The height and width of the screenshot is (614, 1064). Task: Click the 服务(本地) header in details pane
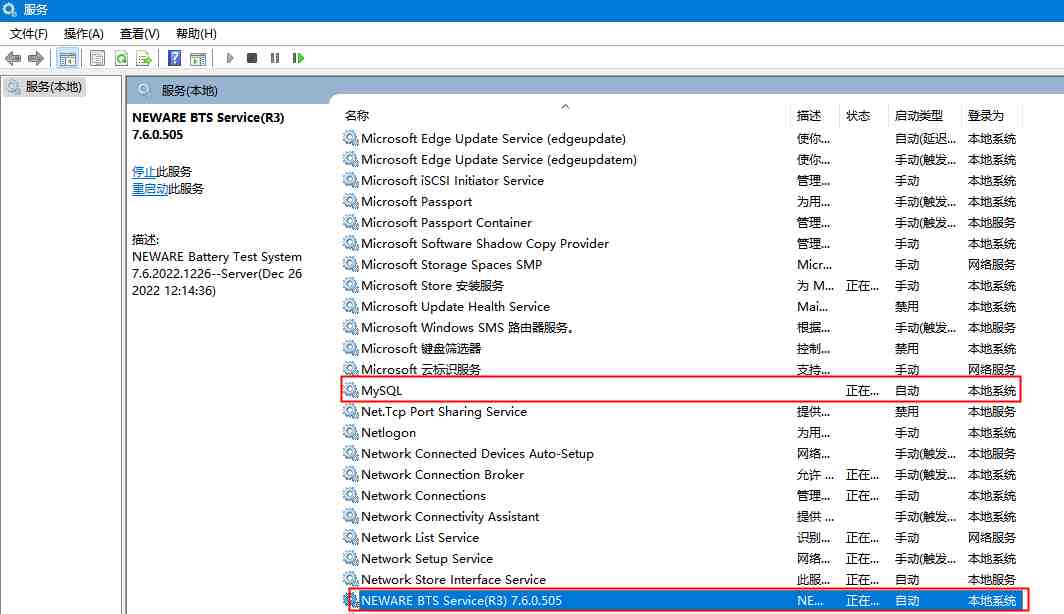pyautogui.click(x=189, y=90)
